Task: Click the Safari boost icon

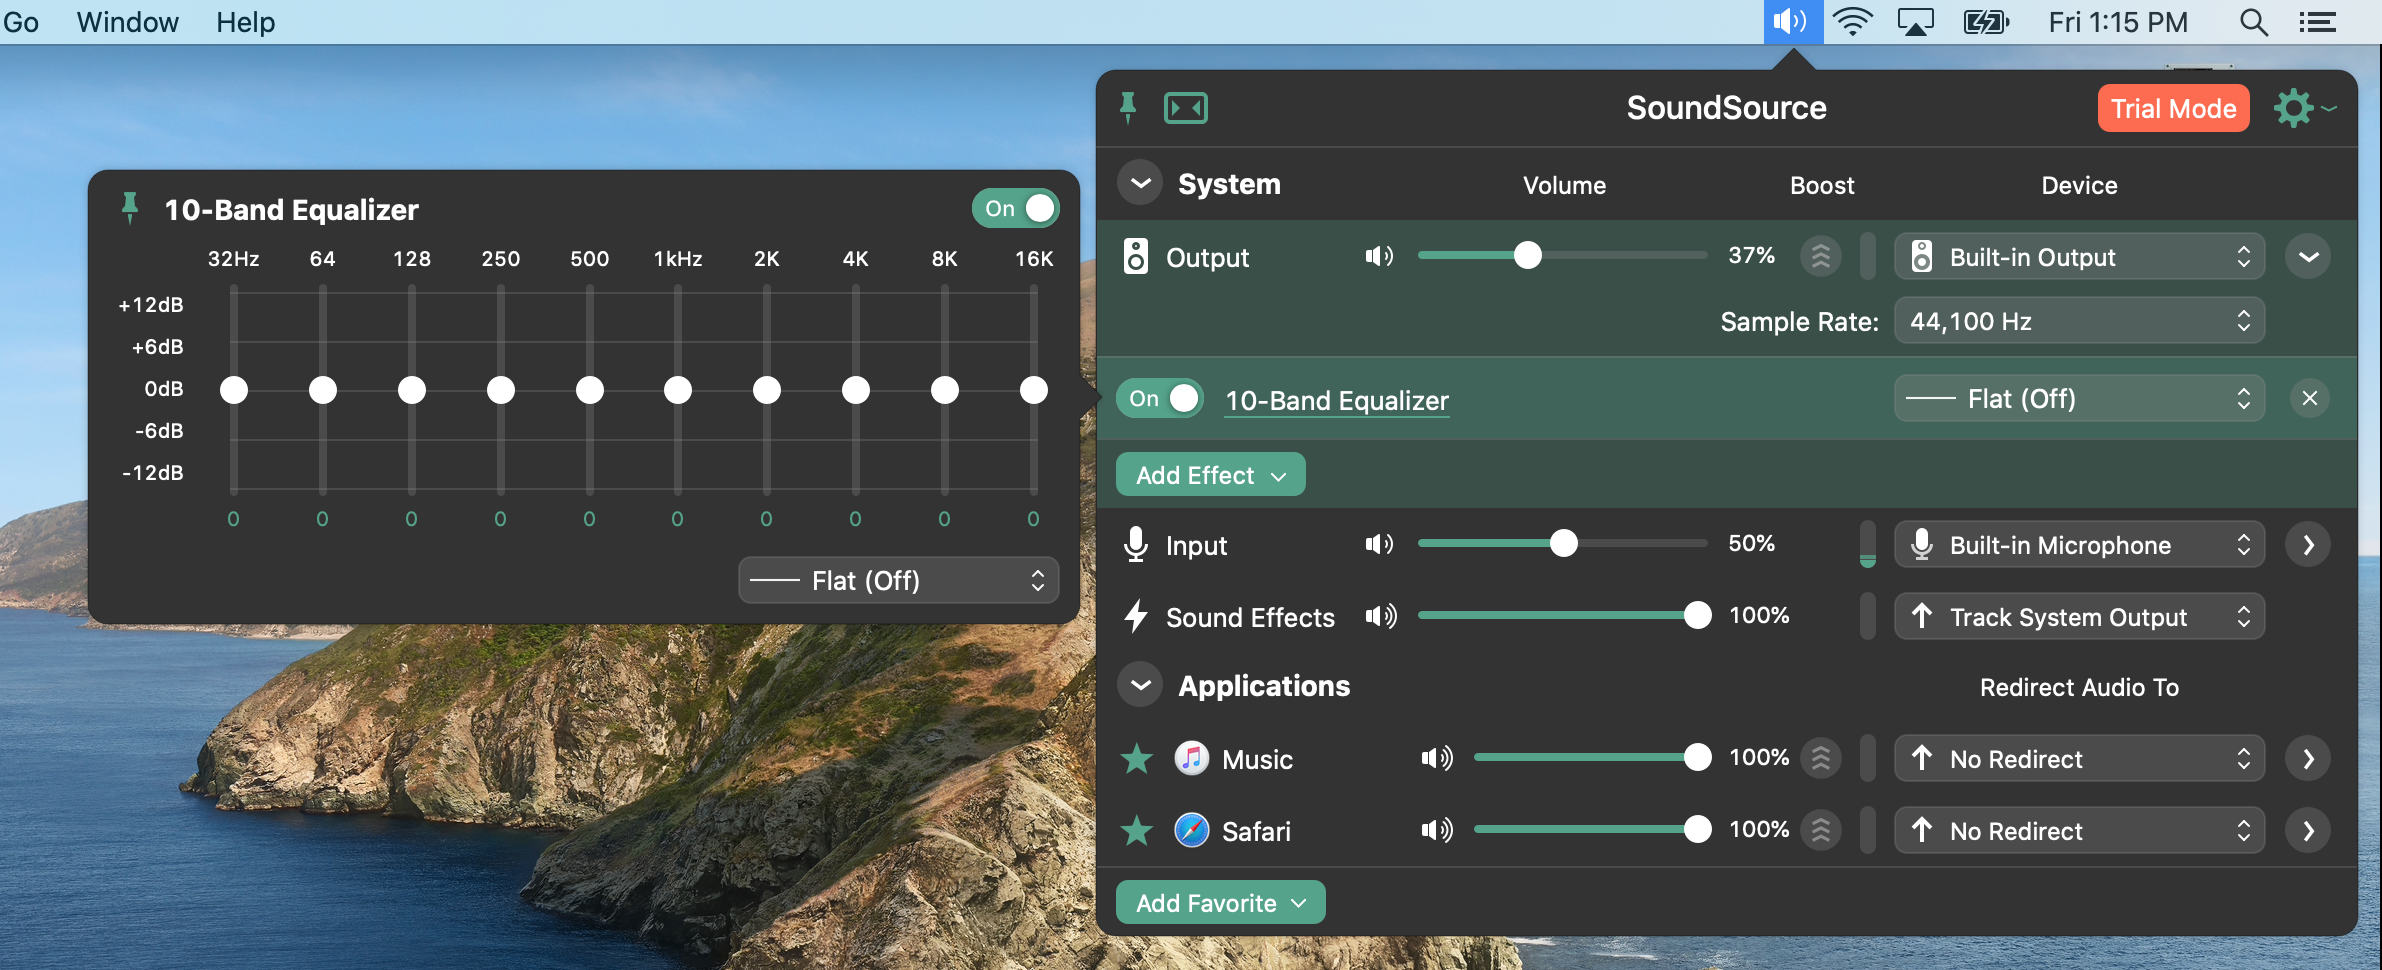Action: [x=1821, y=830]
